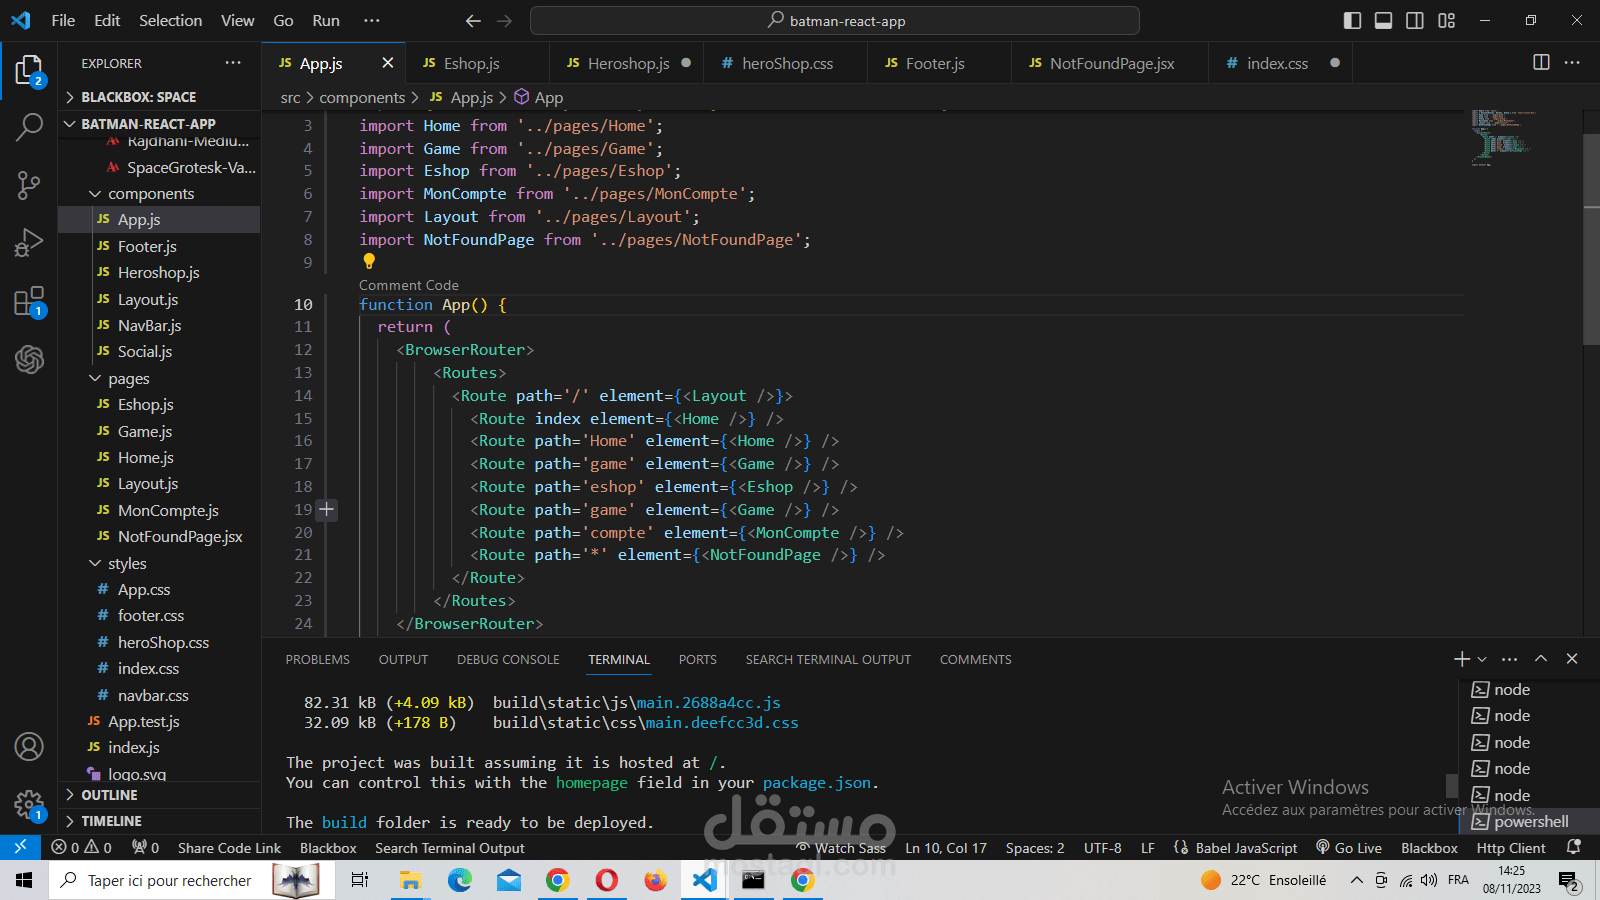Open Firefox from the Windows taskbar
This screenshot has width=1600, height=900.
pos(655,880)
